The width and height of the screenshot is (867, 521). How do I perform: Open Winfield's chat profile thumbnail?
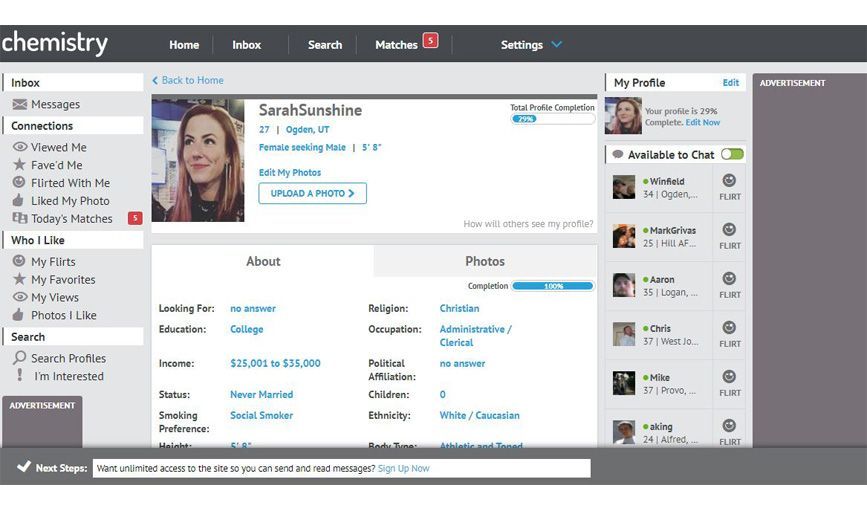(x=624, y=187)
